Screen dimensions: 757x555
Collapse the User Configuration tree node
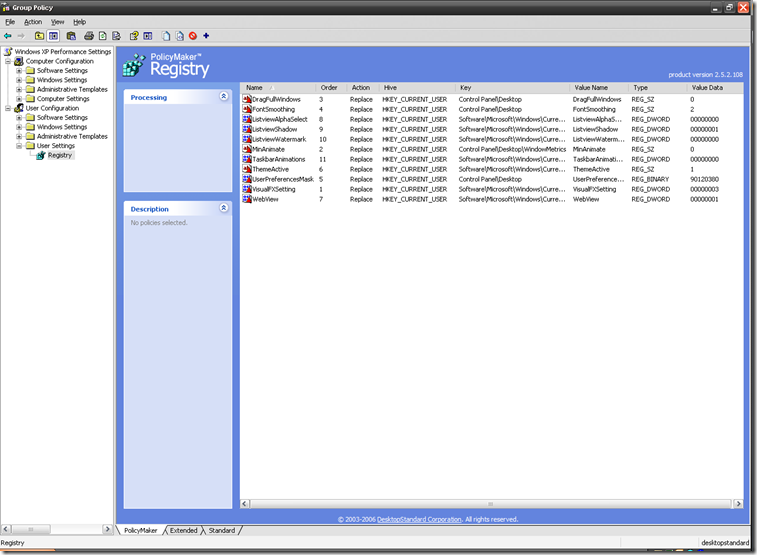click(8, 108)
